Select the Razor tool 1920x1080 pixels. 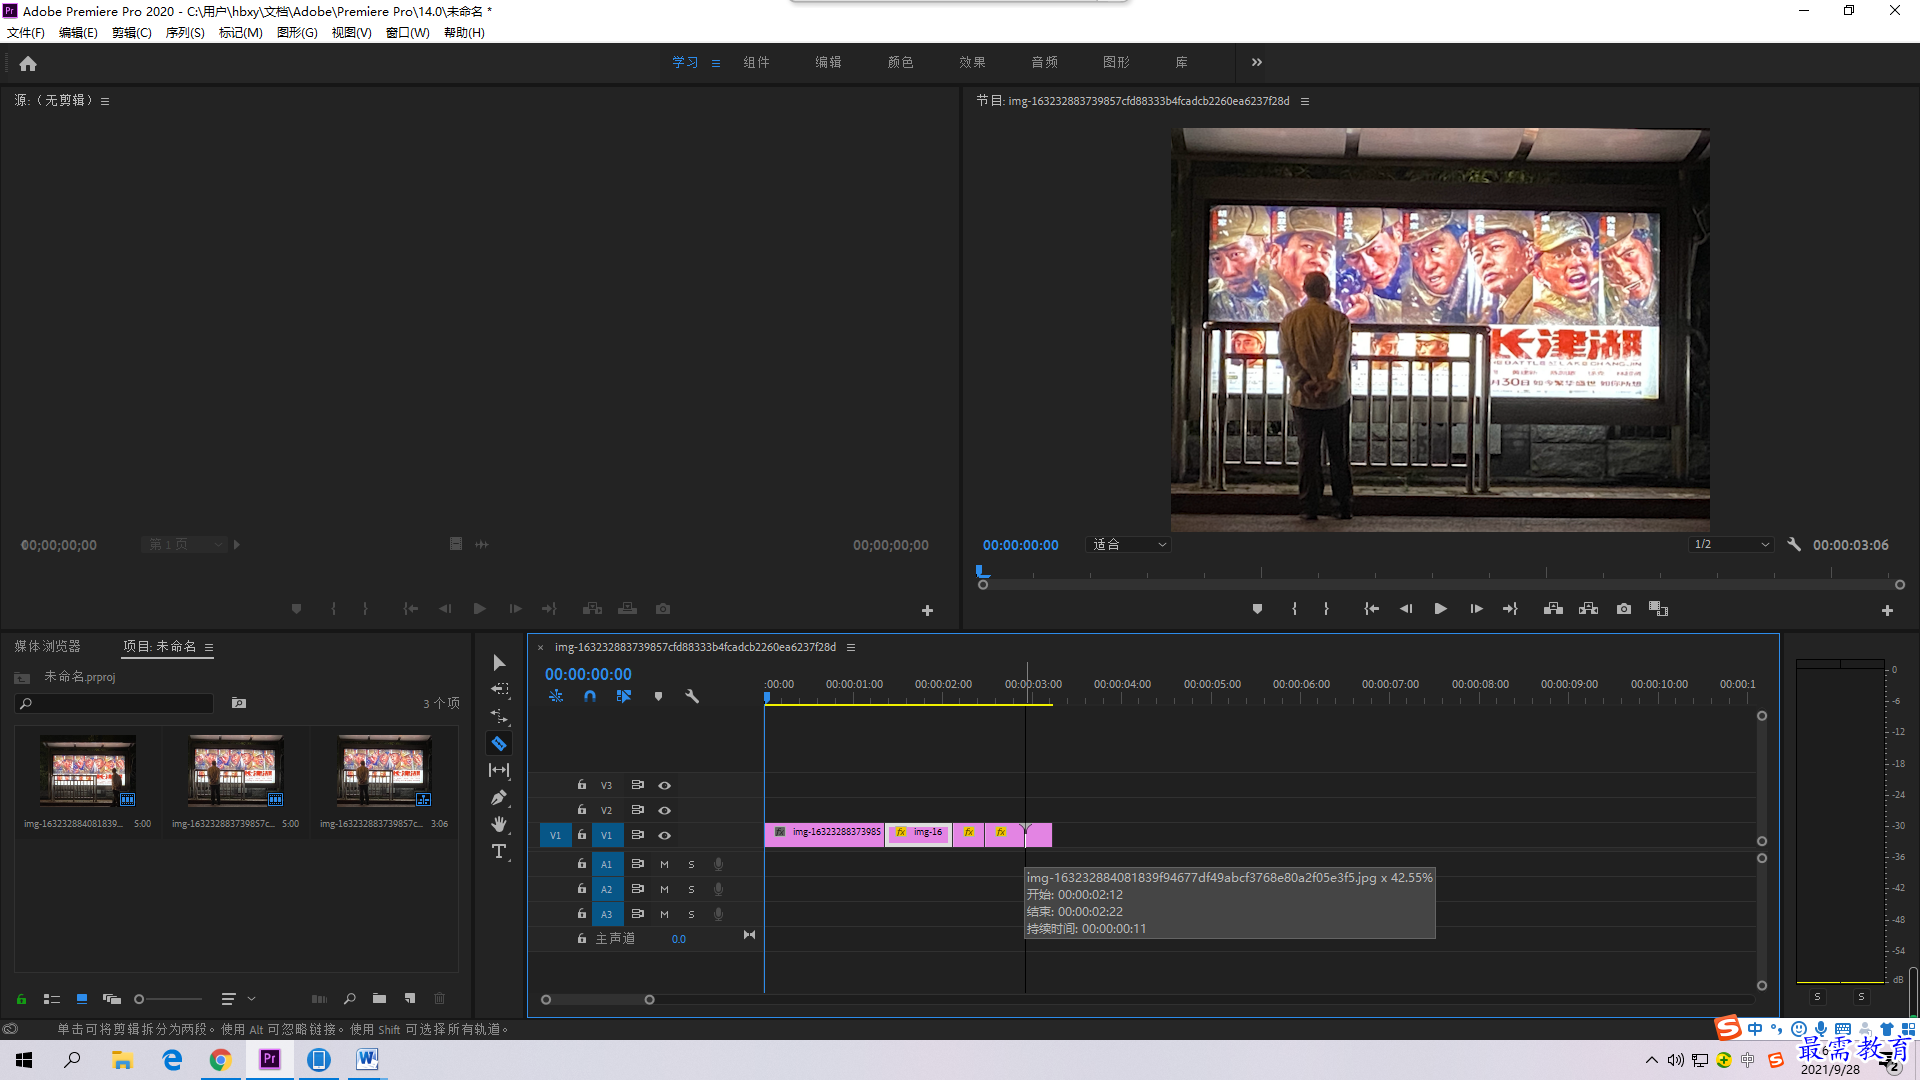[x=499, y=743]
